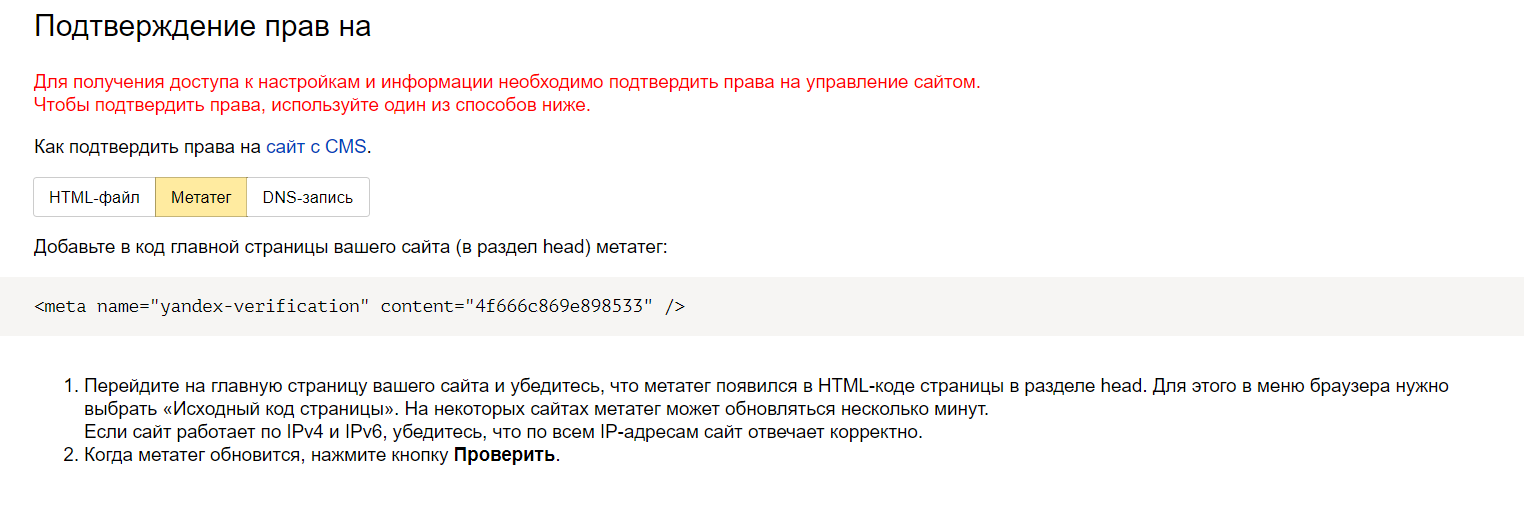Click the content value 4f666c869e898533
1524x521 pixels.
pos(557,306)
